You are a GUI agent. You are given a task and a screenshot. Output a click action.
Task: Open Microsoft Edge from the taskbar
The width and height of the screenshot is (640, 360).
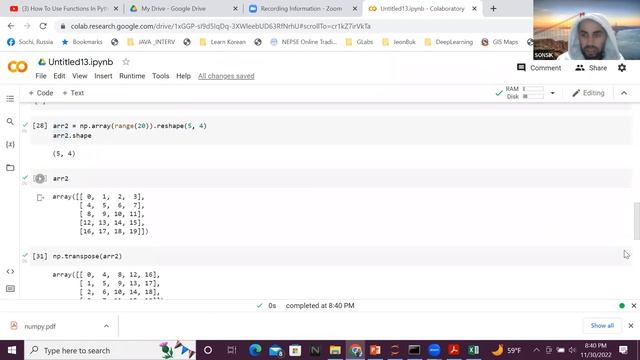point(255,350)
